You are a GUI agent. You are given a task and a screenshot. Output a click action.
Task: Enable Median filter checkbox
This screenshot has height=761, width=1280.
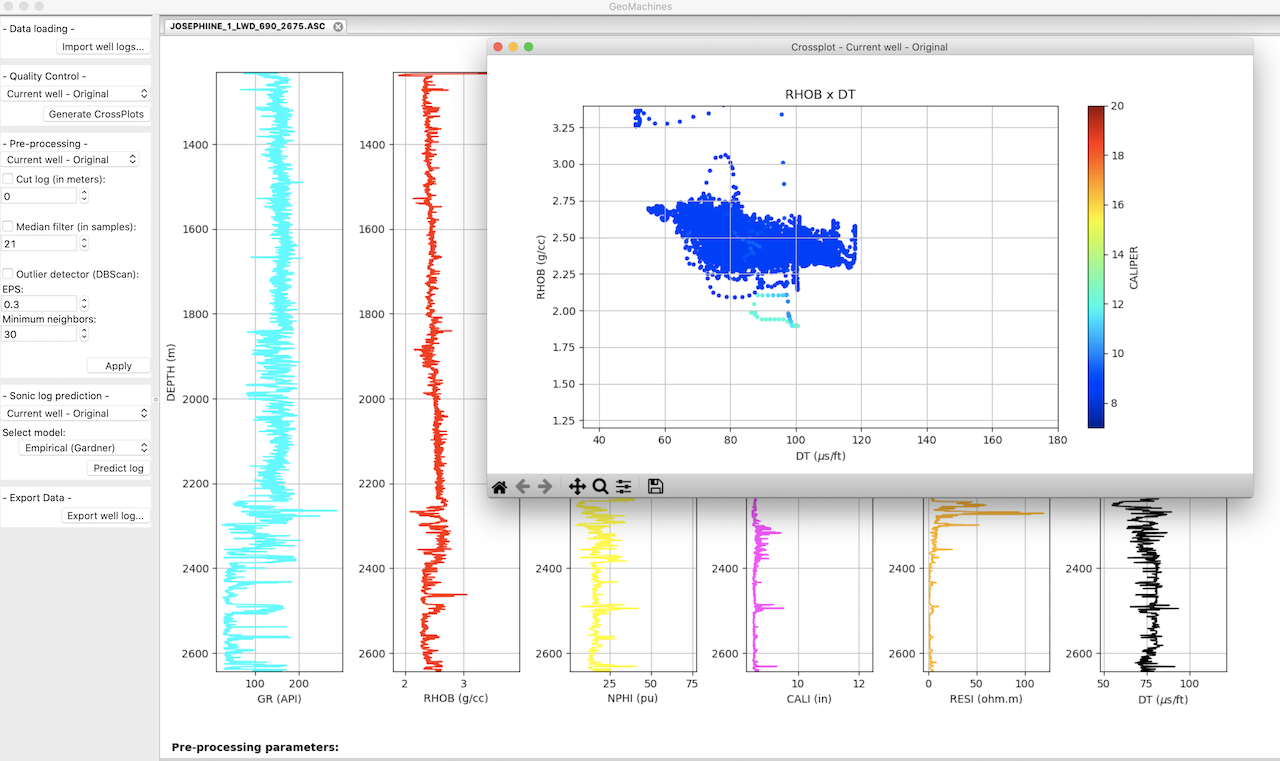pyautogui.click(x=8, y=227)
